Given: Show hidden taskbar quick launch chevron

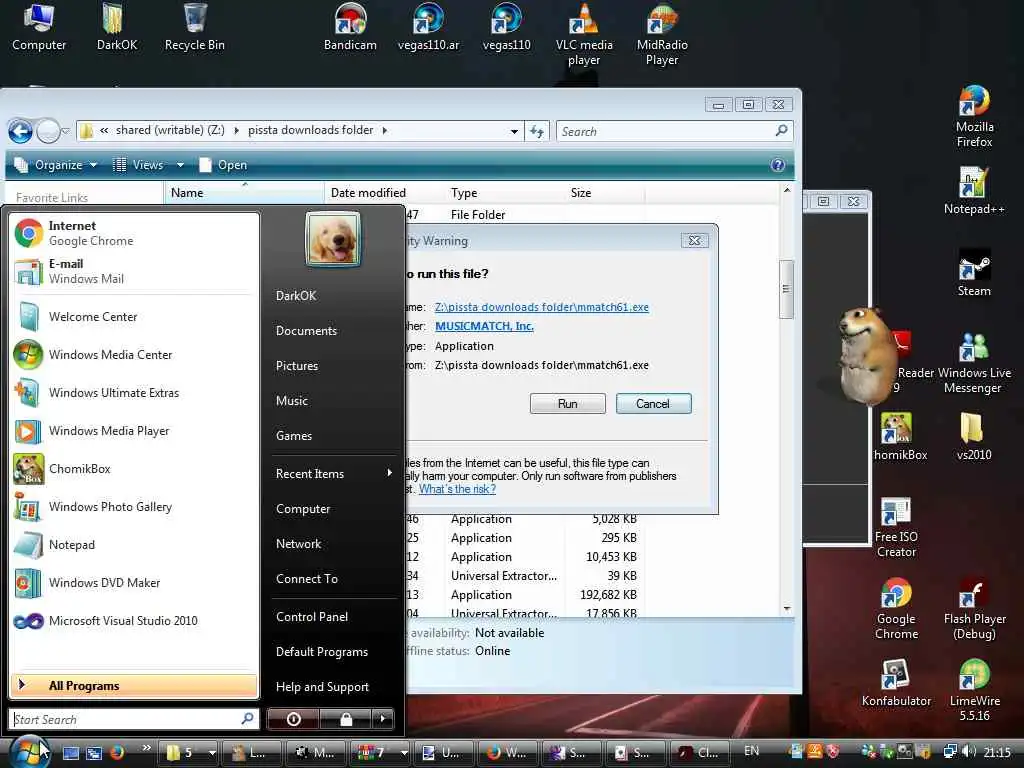Looking at the screenshot, I should coord(146,748).
